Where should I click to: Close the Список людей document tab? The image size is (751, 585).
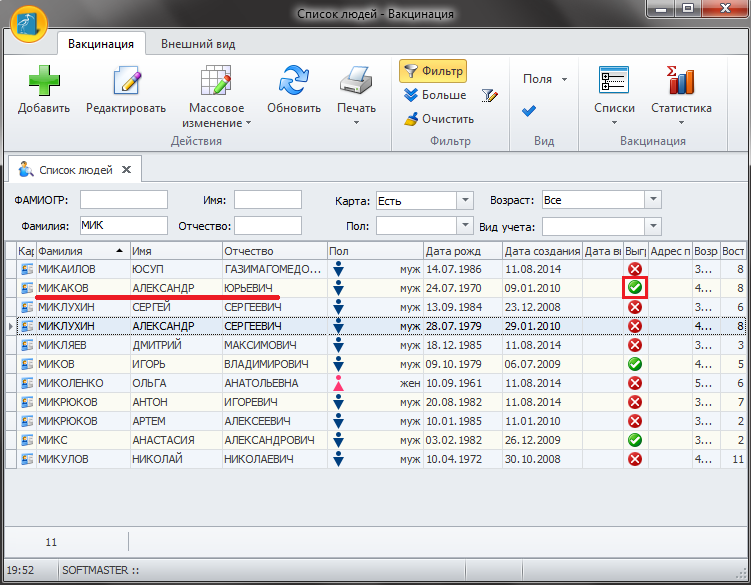pos(126,170)
